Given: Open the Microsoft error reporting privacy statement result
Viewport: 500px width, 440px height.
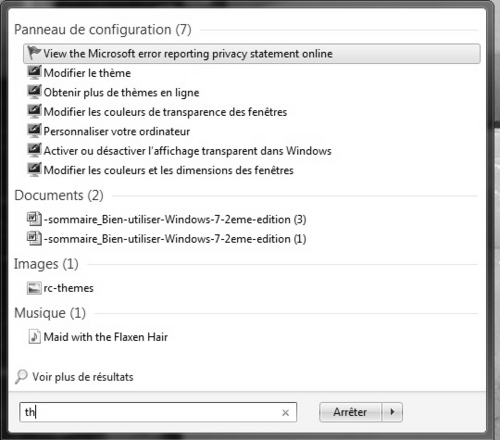Looking at the screenshot, I should pos(252,54).
